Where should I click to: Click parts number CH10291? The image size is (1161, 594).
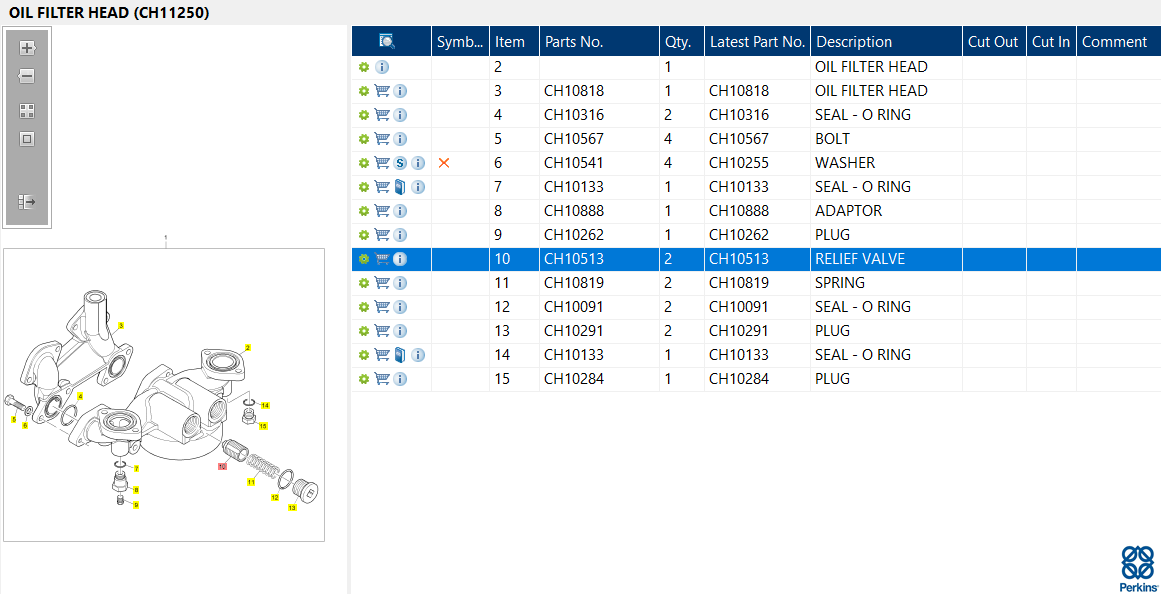point(574,331)
